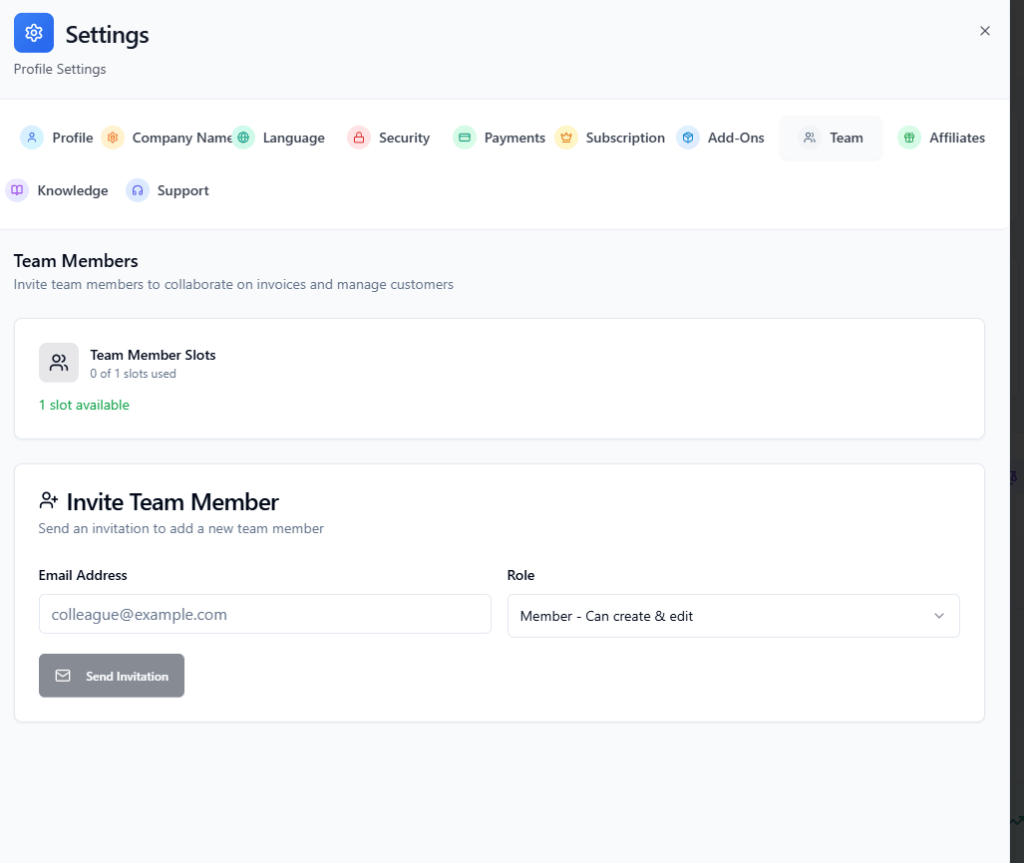Click the Knowledge book icon
1024x863 pixels.
(x=16, y=190)
